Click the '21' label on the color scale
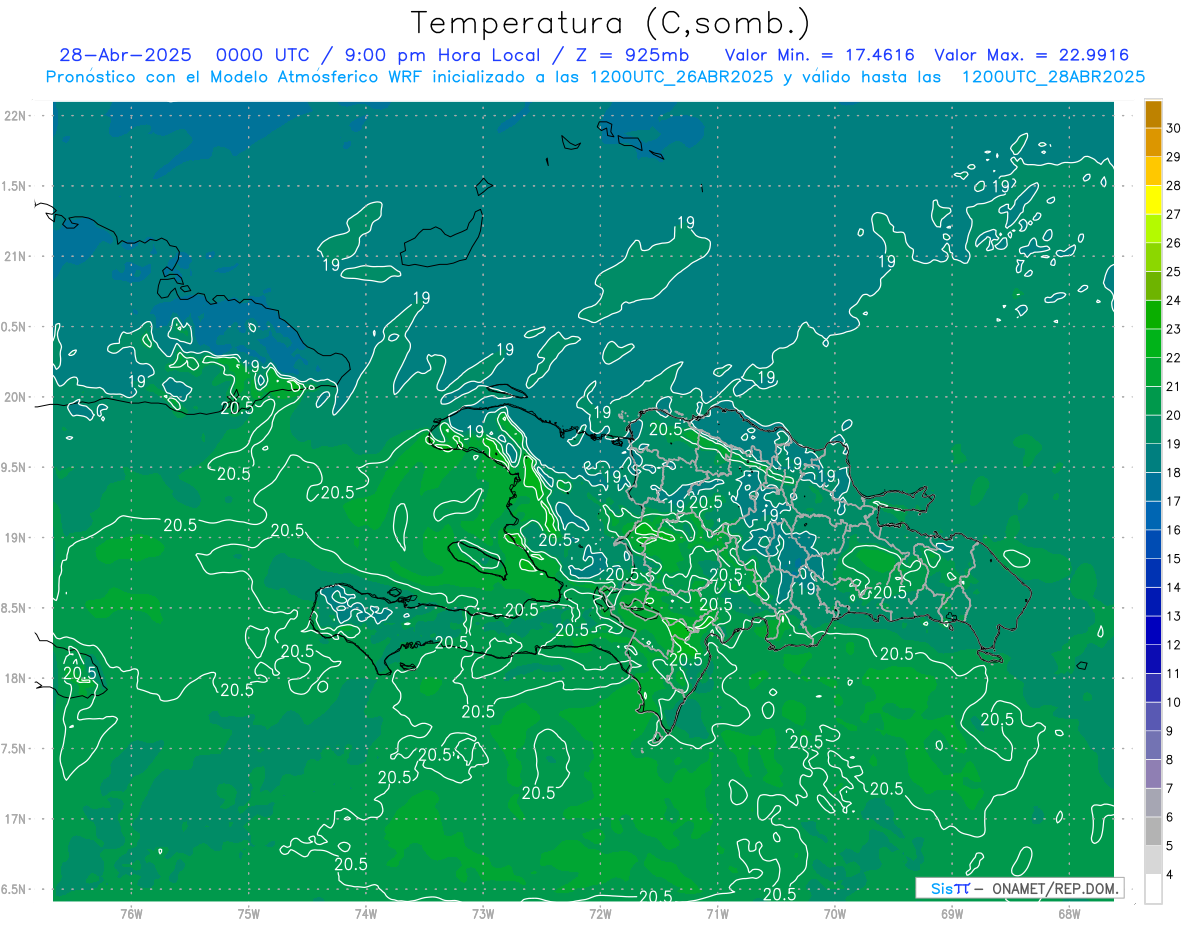 tap(1174, 386)
